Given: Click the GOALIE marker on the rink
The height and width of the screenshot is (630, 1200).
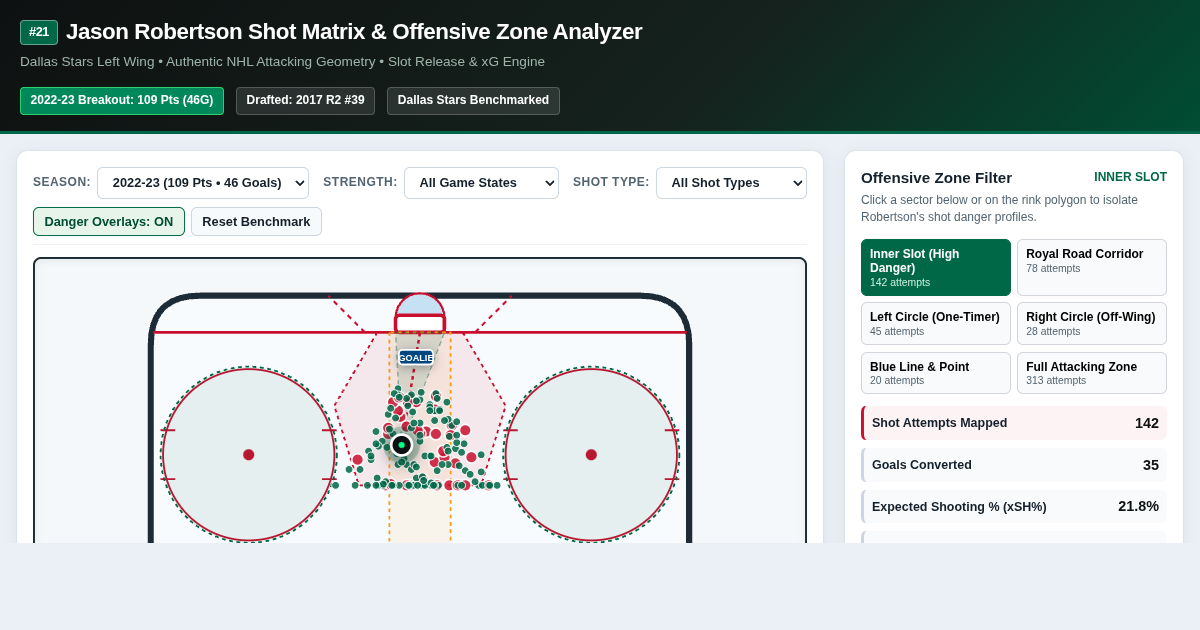Looking at the screenshot, I should [416, 357].
